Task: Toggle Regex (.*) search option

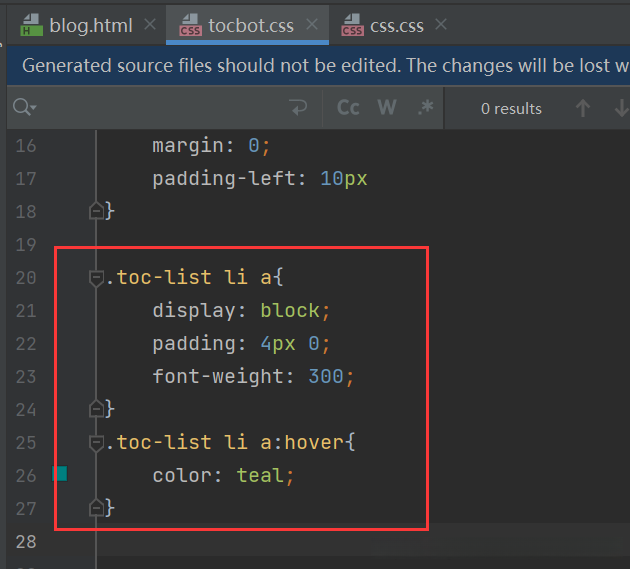Action: pyautogui.click(x=425, y=108)
